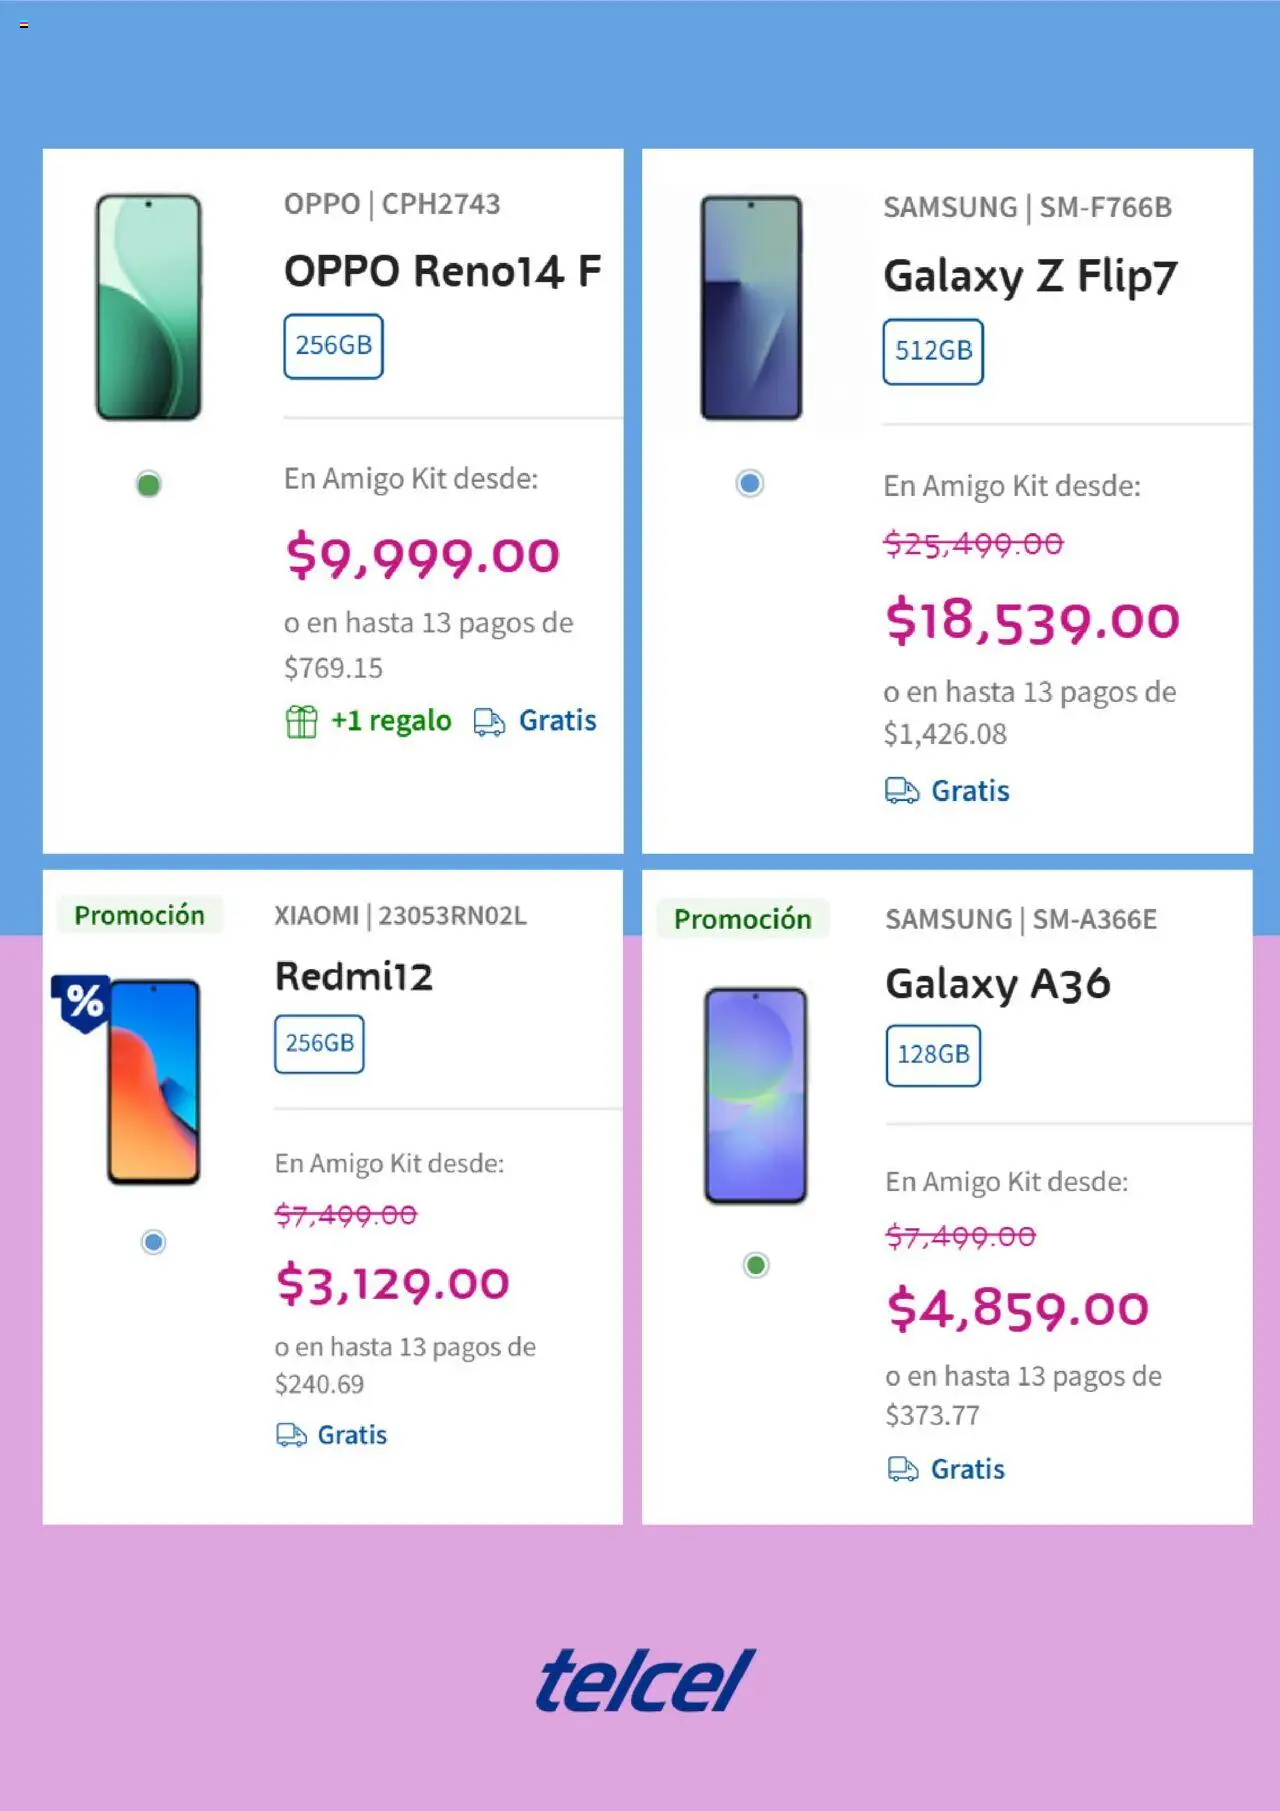Choose 128GB storage for Galaxy A36
This screenshot has height=1811, width=1280.
pyautogui.click(x=933, y=1055)
